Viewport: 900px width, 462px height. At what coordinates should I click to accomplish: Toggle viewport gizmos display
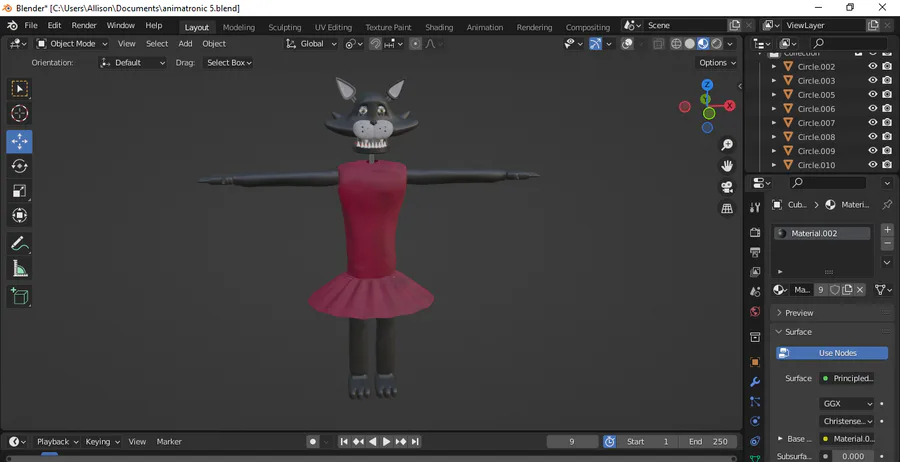pos(595,44)
